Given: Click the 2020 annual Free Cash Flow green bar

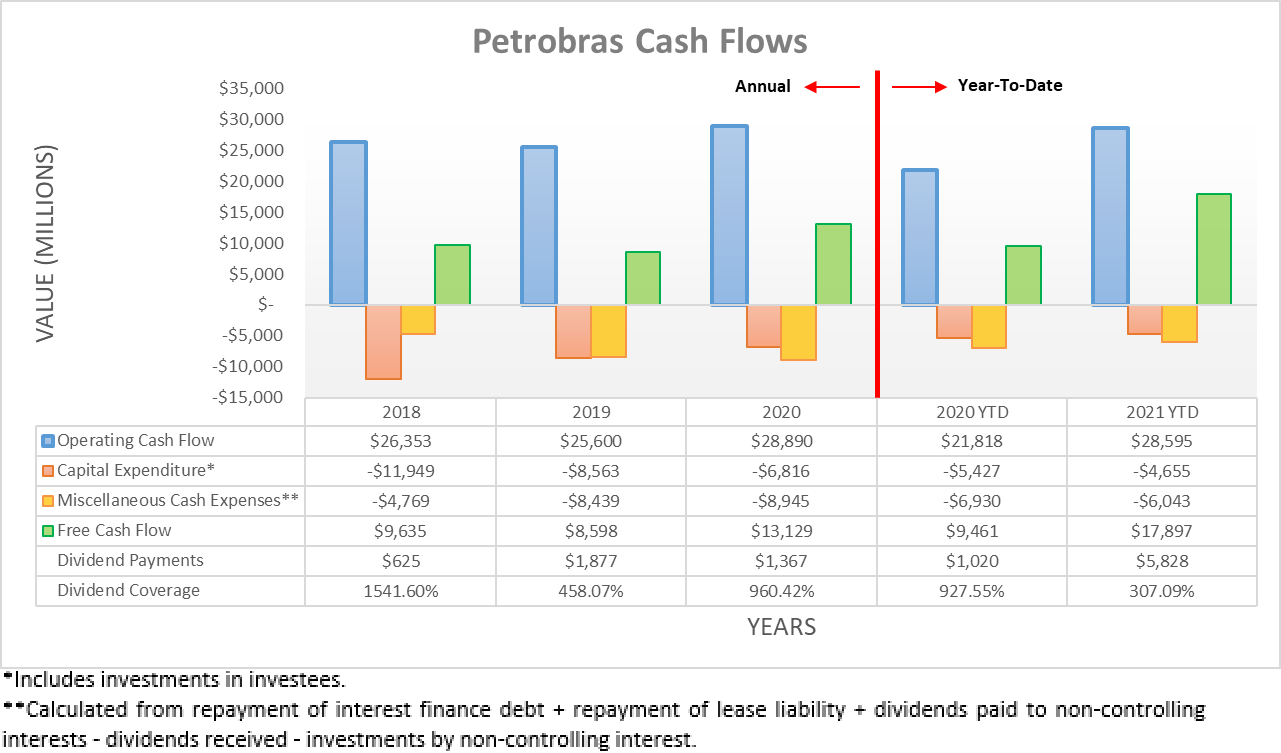Looking at the screenshot, I should click(x=833, y=264).
